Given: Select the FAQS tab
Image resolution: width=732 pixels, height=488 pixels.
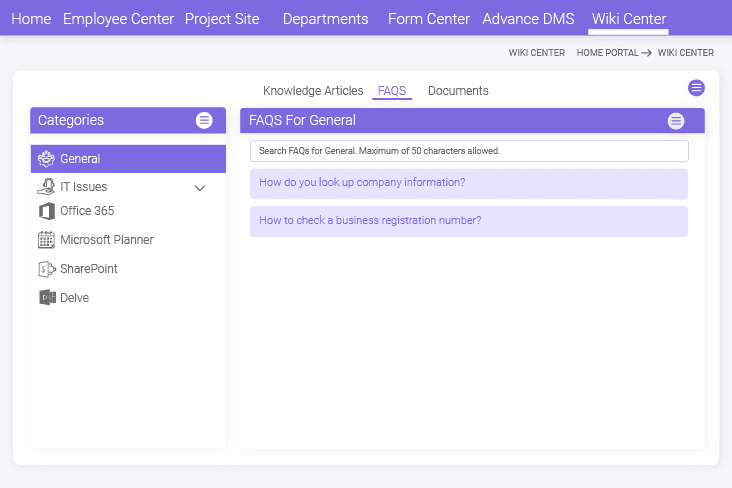Looking at the screenshot, I should (x=392, y=91).
